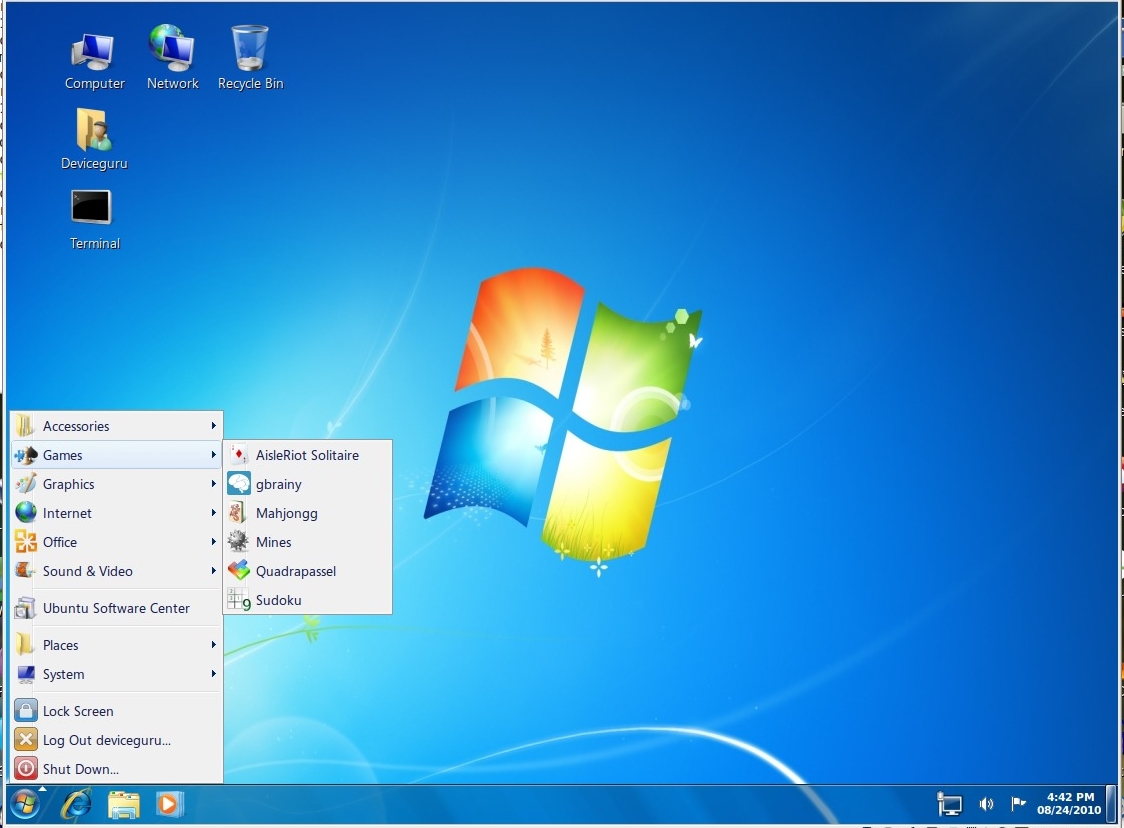
Task: Open the Sound & Video menu entry
Action: tap(116, 571)
